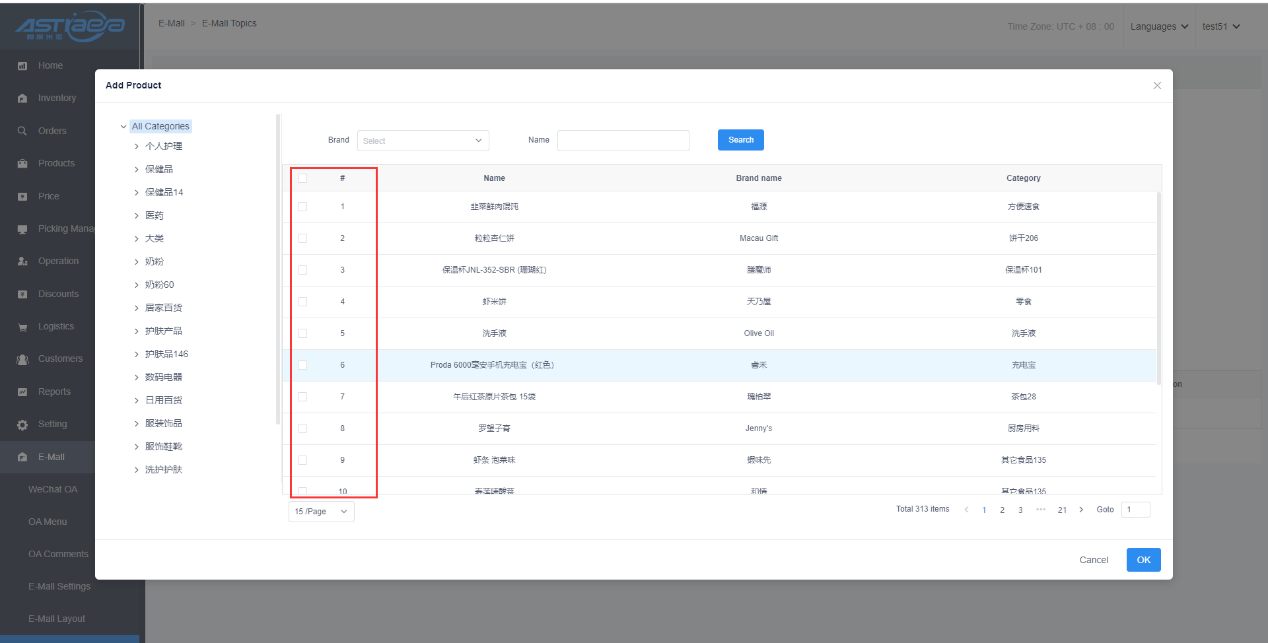Image resolution: width=1268 pixels, height=643 pixels.
Task: Click the Customers sidebar icon
Action: point(22,359)
